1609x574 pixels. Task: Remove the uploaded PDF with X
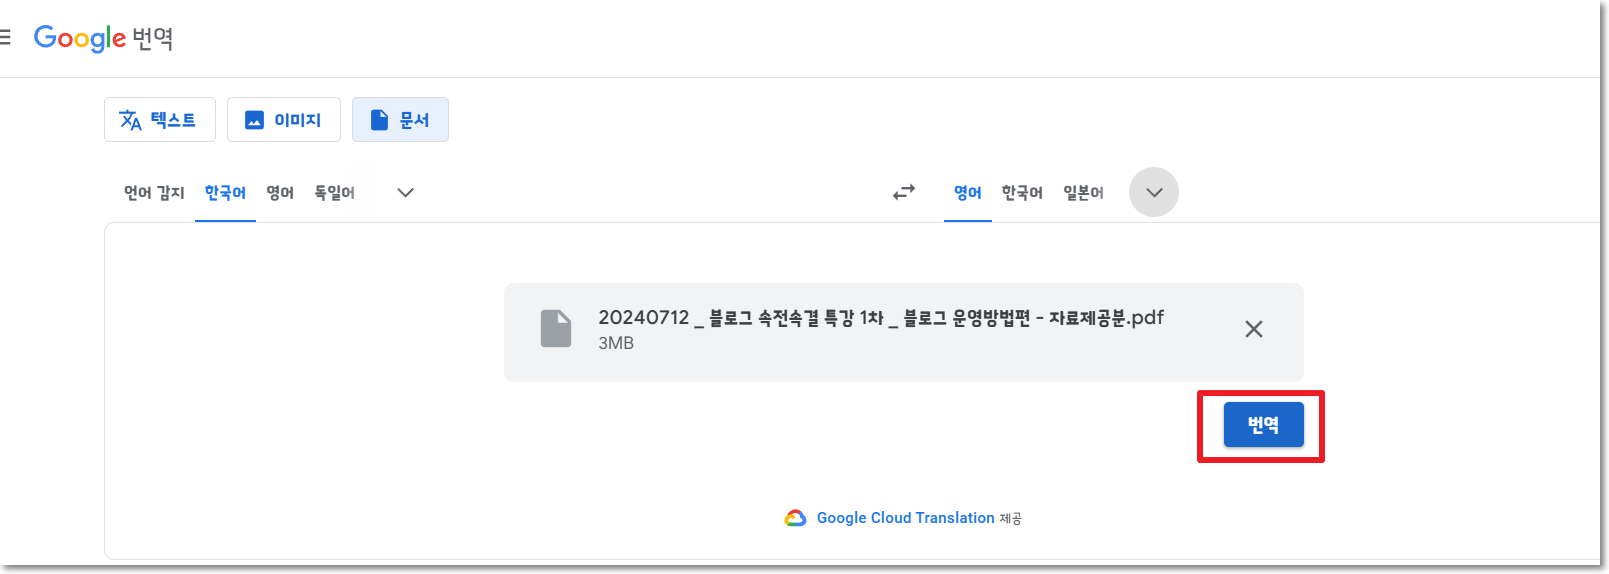(x=1254, y=329)
